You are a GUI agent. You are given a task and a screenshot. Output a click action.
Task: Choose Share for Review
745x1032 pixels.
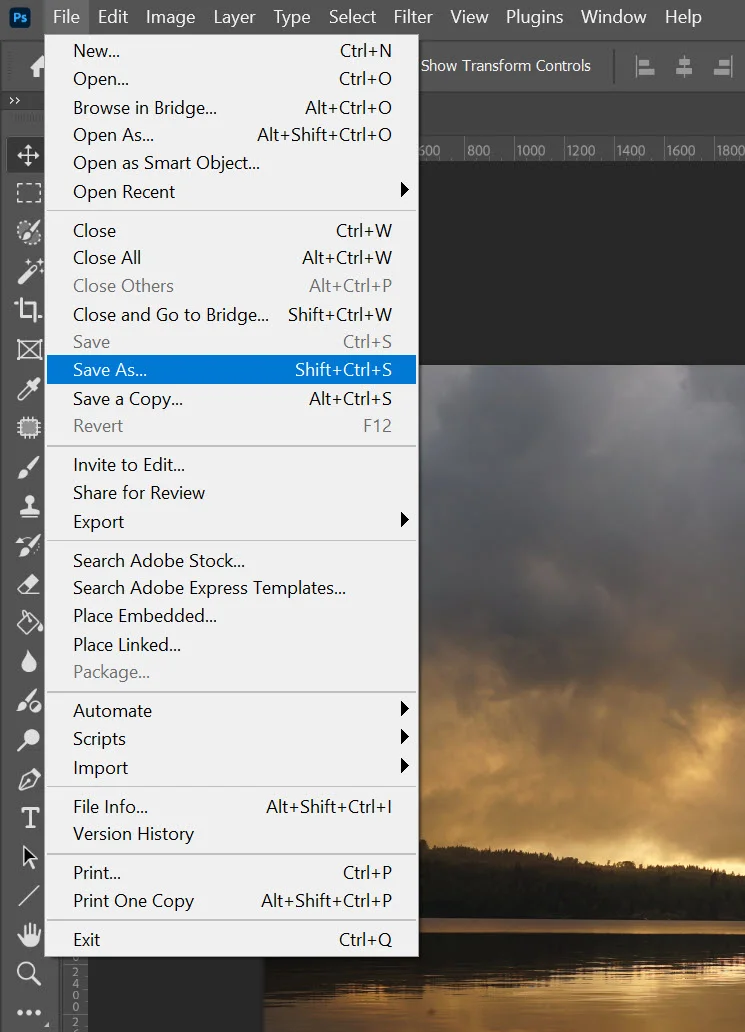(x=231, y=492)
